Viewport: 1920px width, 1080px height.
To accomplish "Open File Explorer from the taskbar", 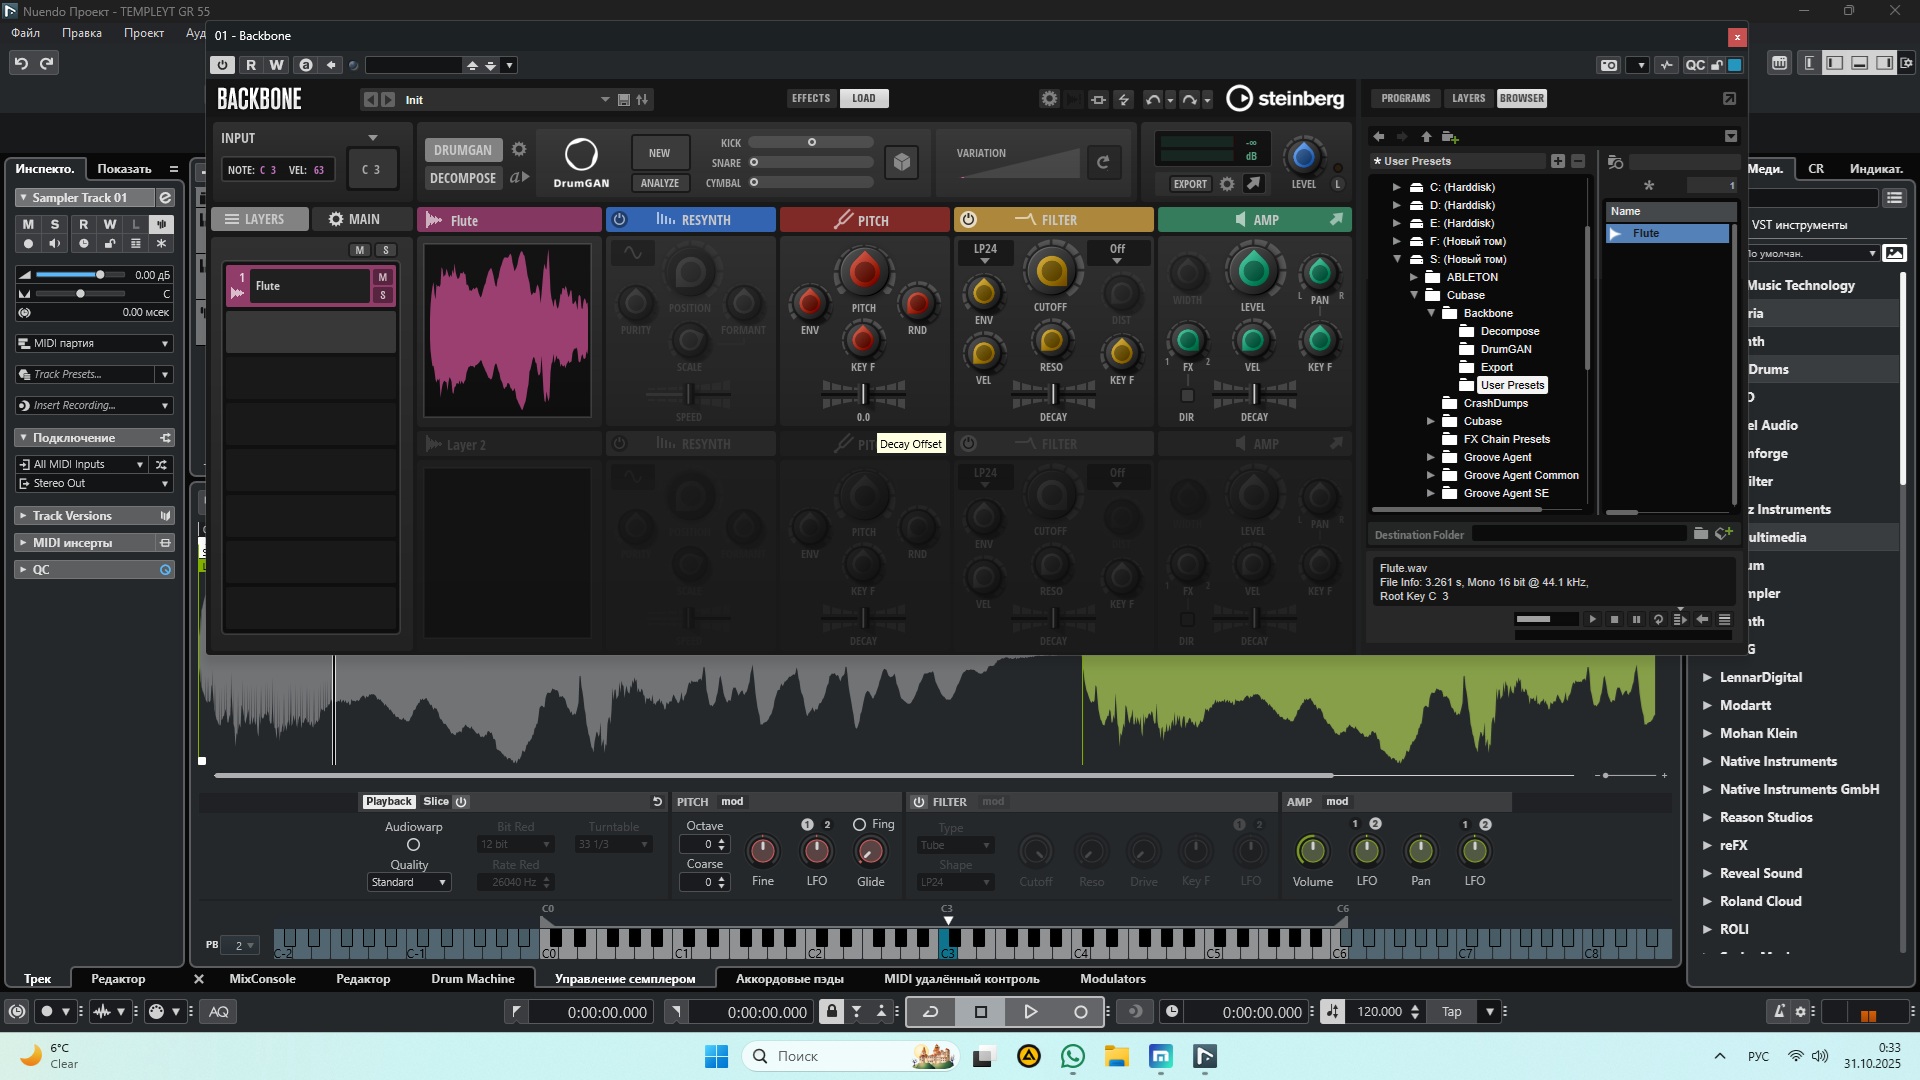I will [x=1117, y=1056].
